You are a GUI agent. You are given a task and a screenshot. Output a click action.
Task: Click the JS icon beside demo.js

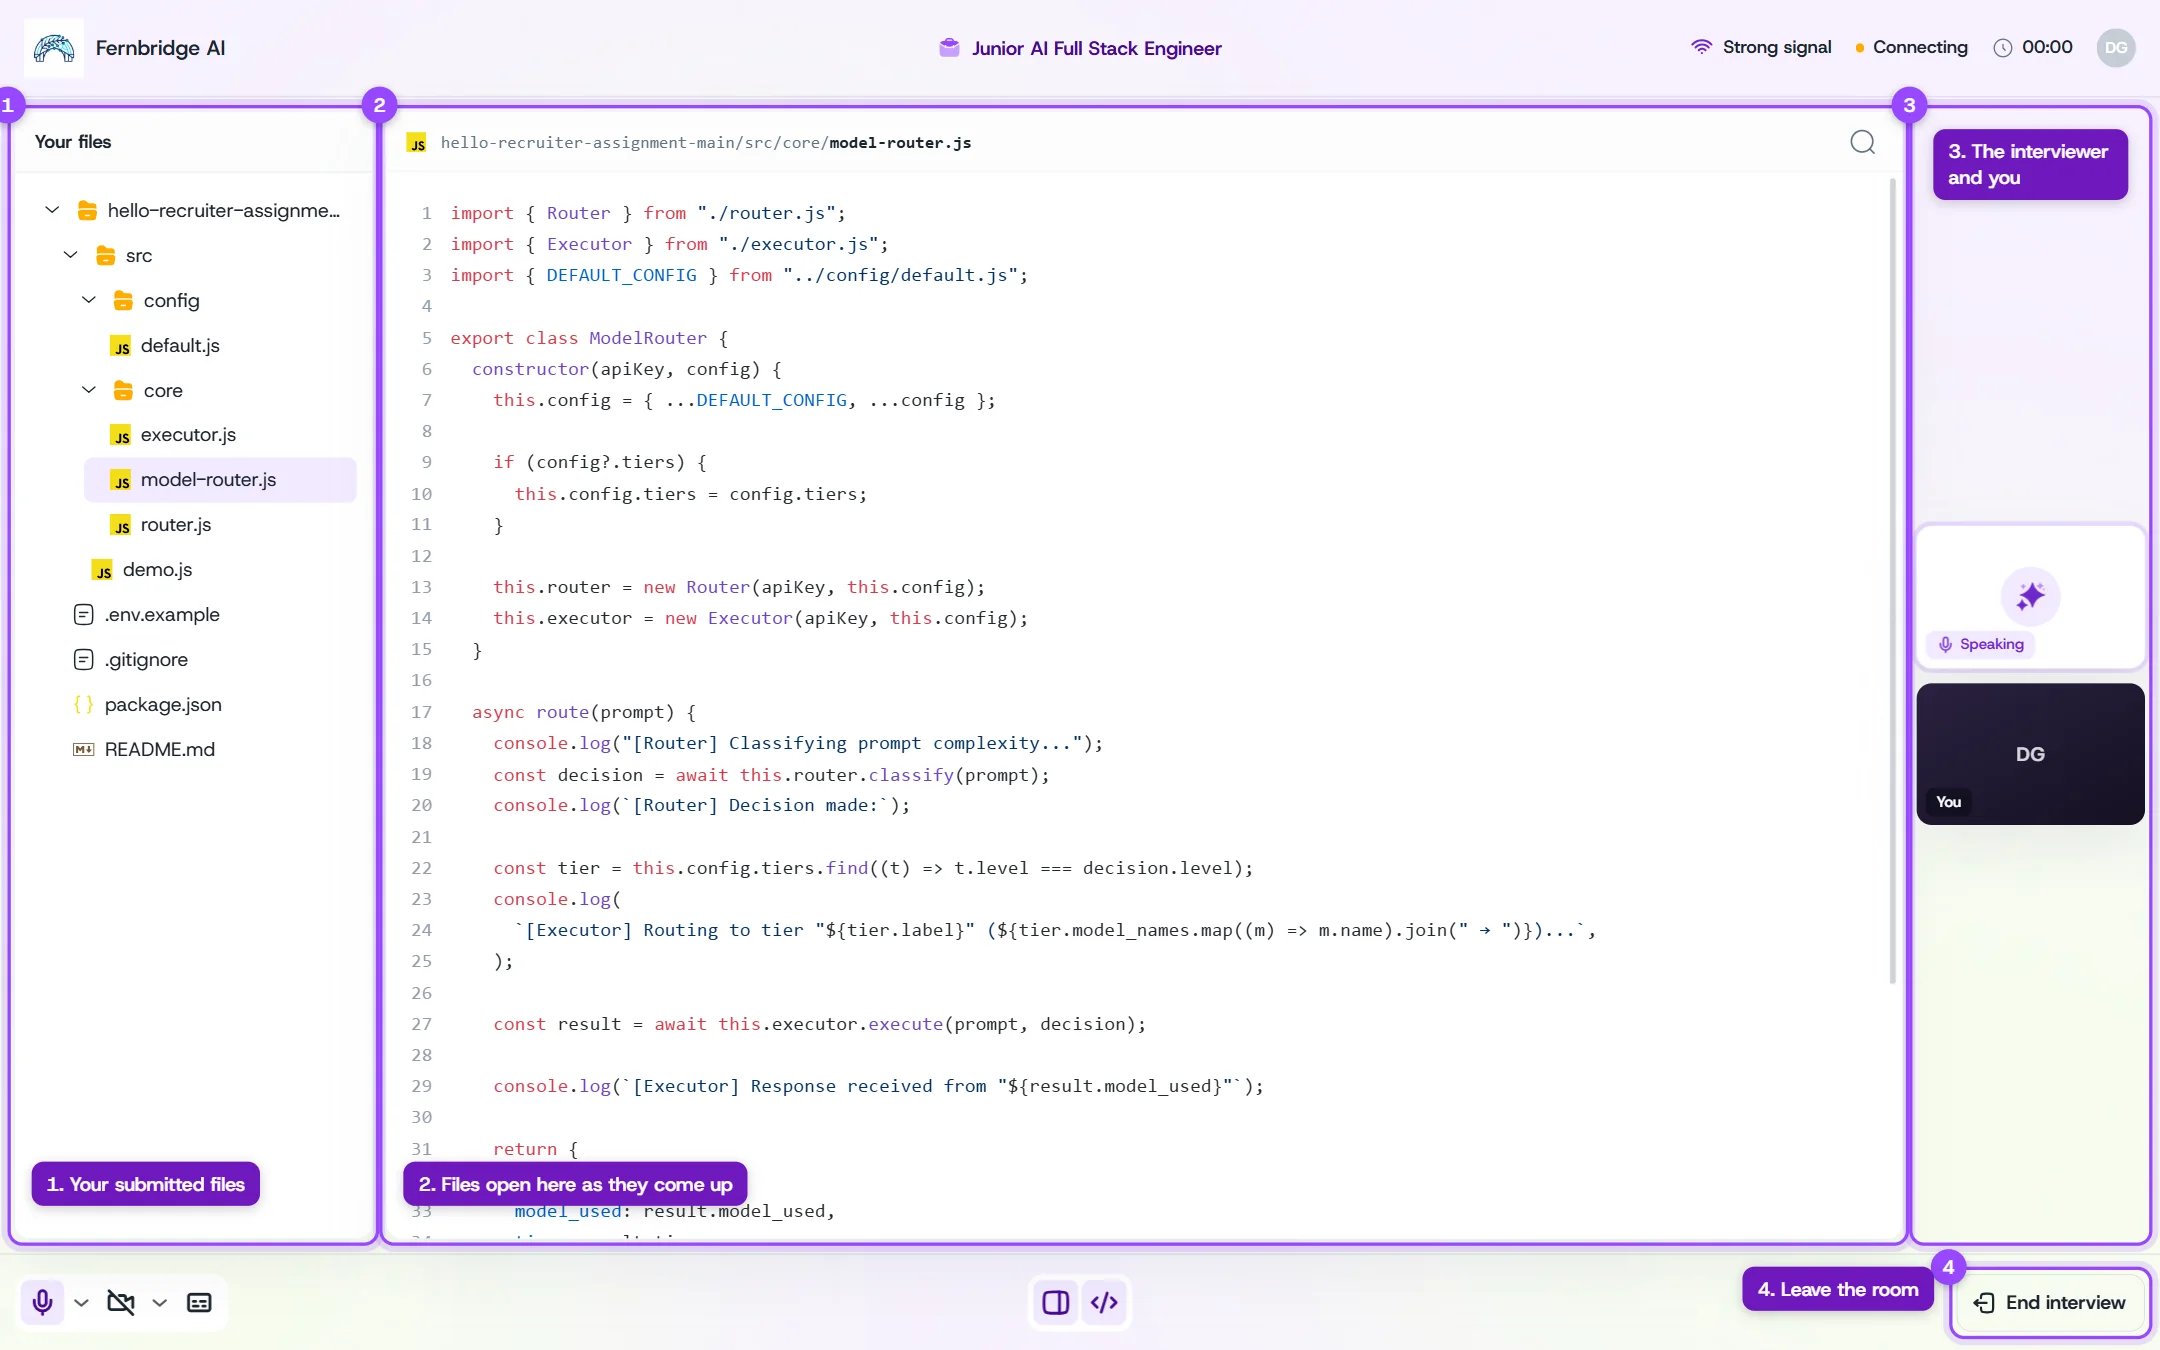tap(102, 570)
